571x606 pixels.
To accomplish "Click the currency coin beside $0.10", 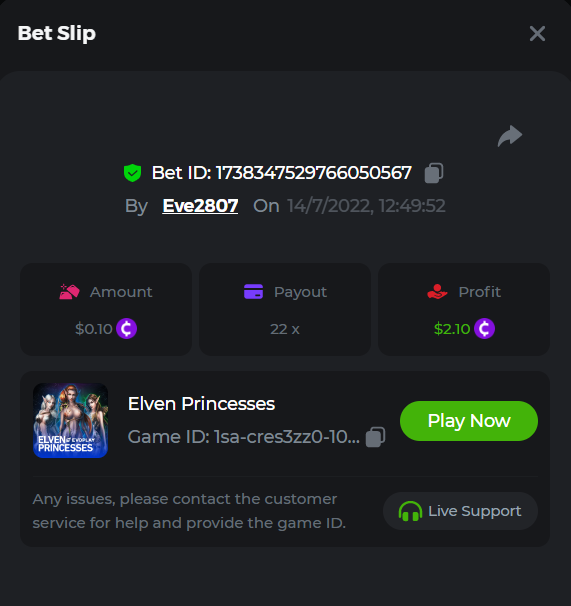I will click(126, 329).
